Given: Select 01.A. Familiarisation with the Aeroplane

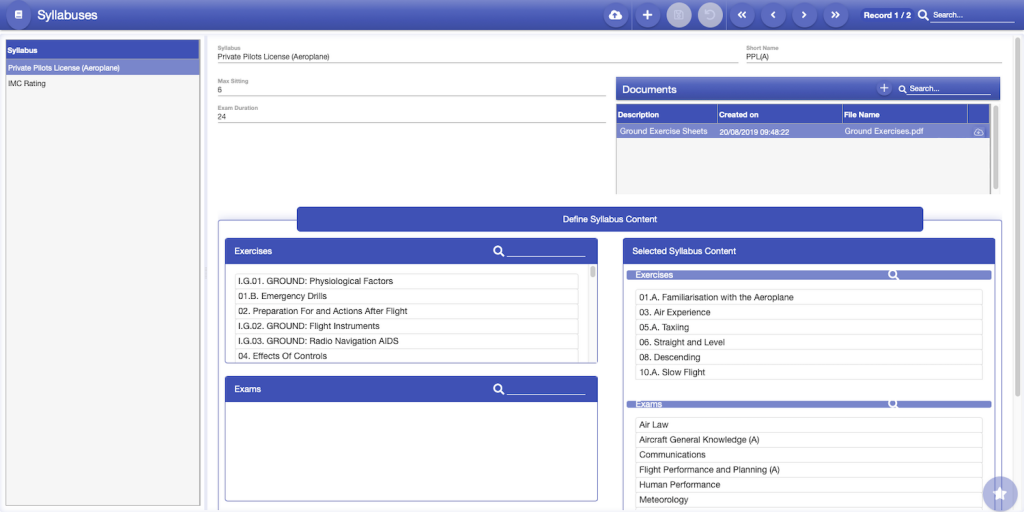Looking at the screenshot, I should tap(809, 297).
